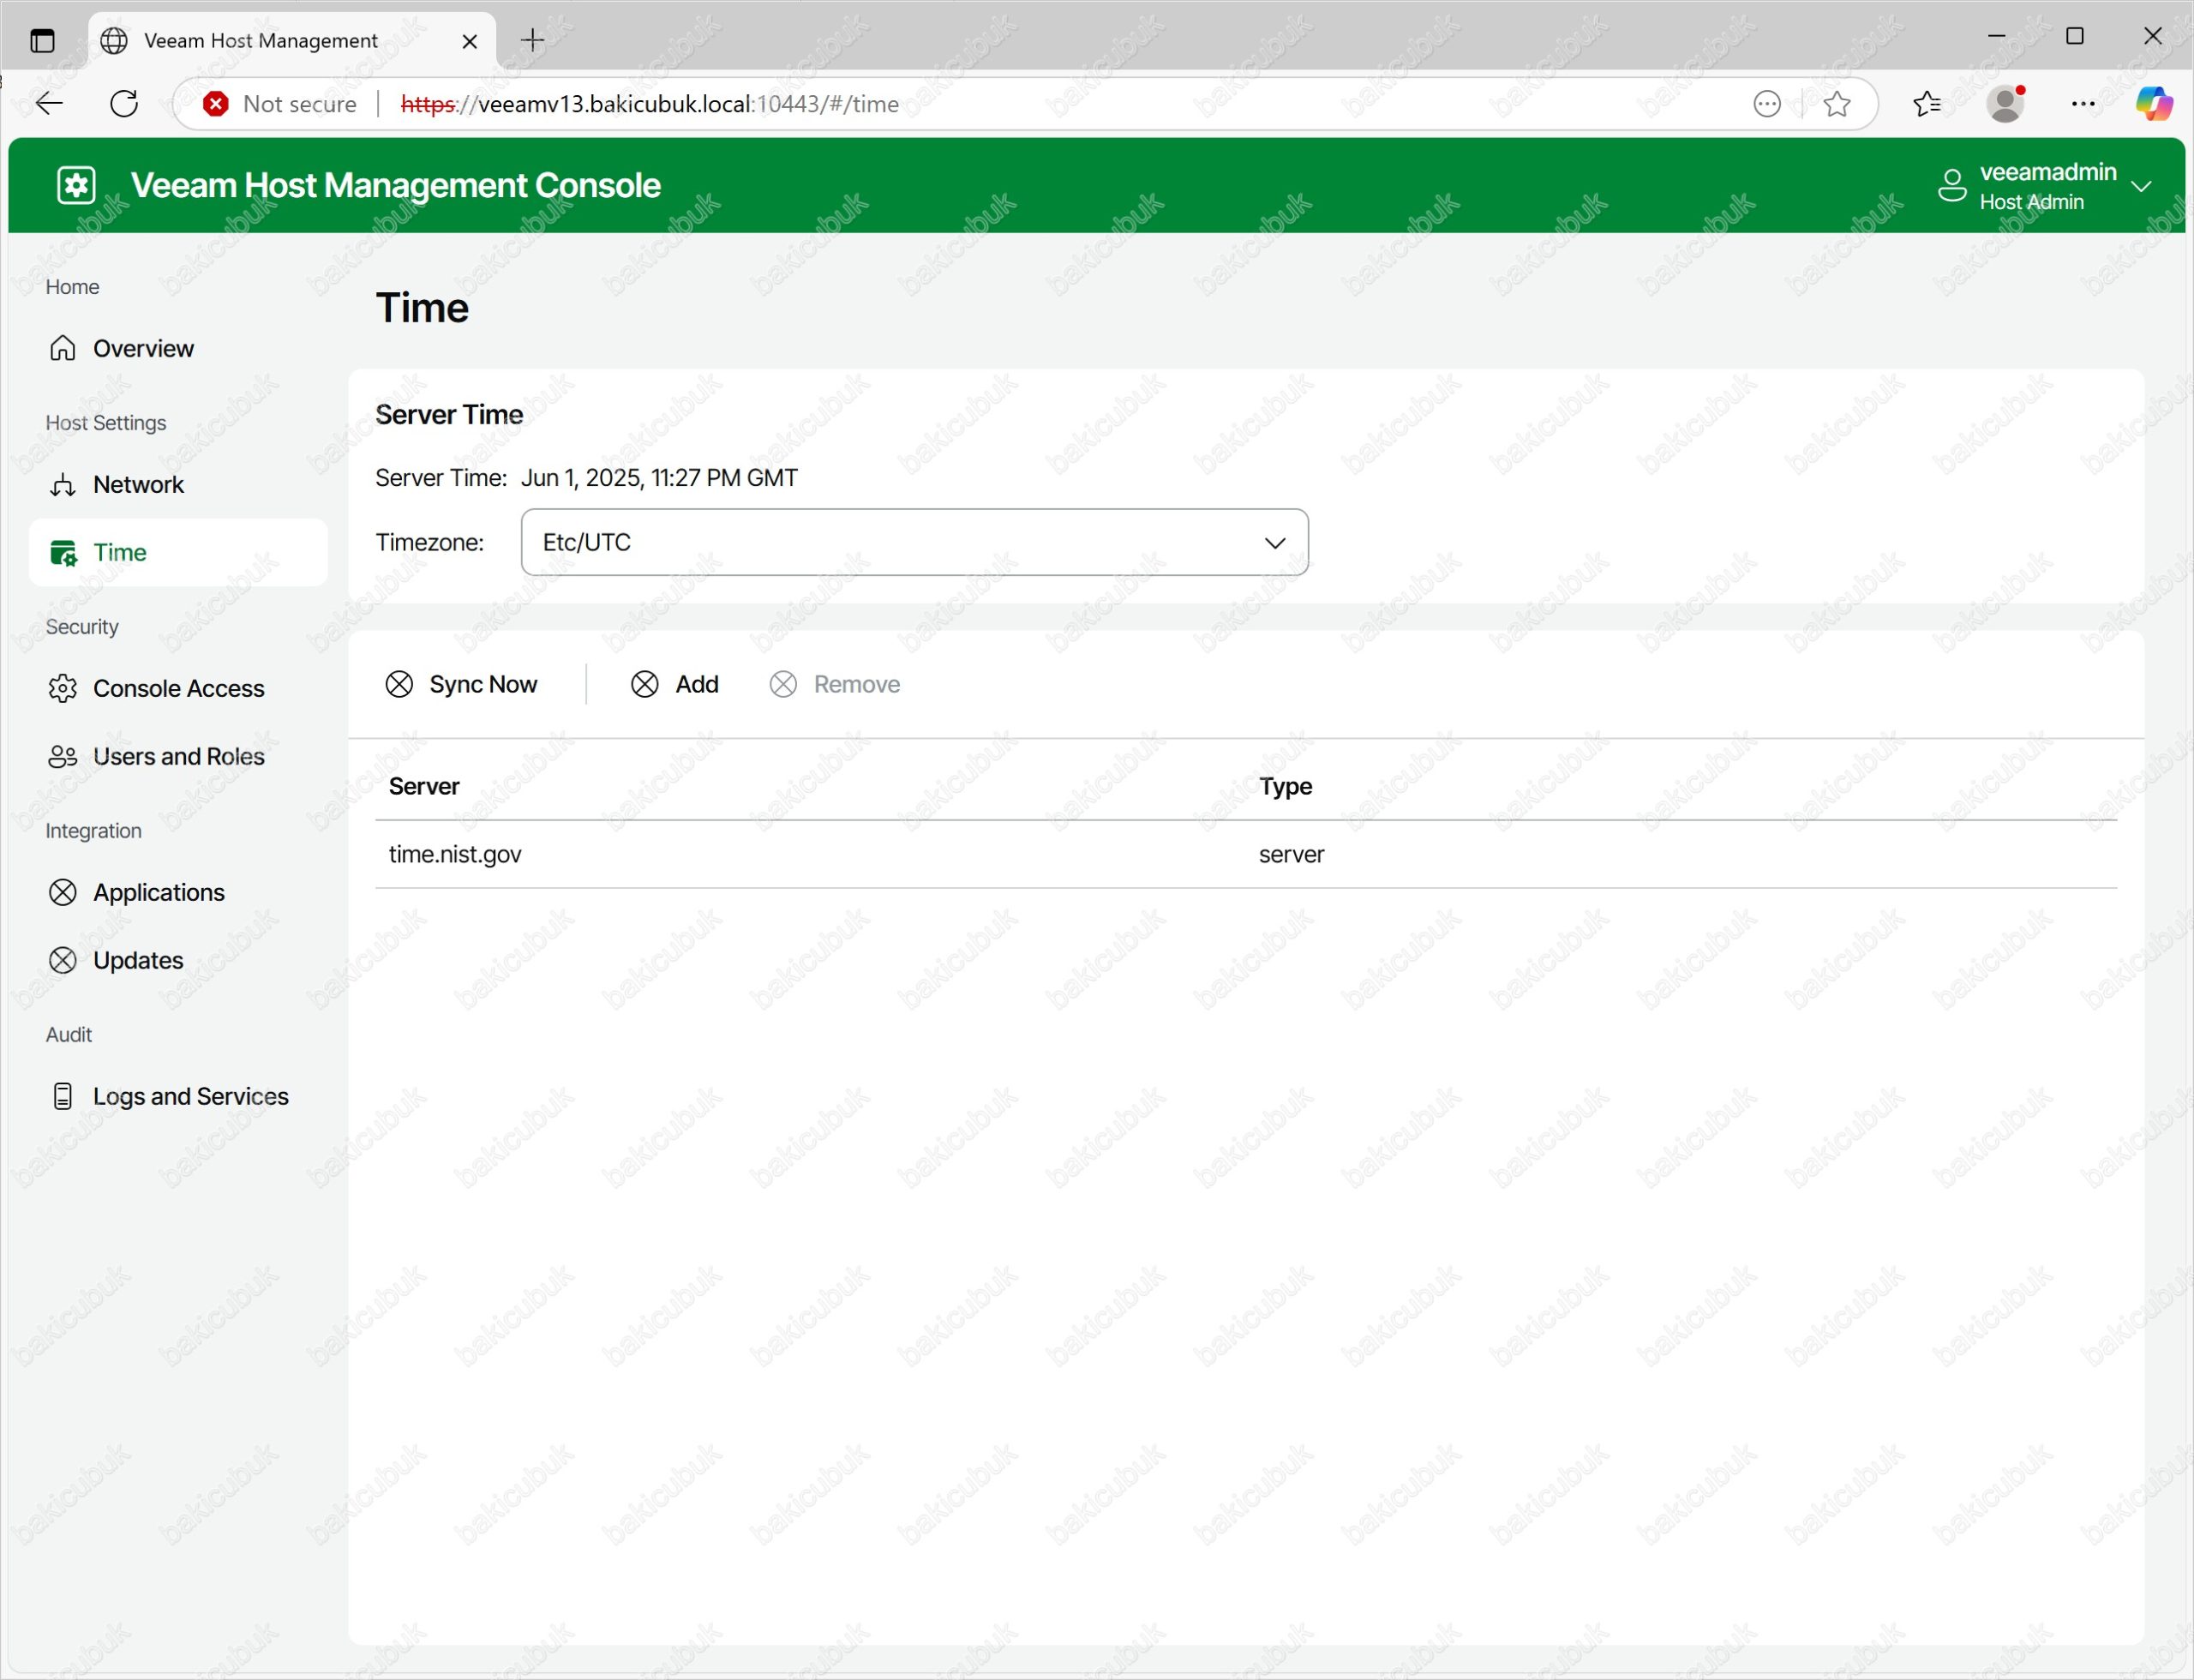
Task: Add page to favorites star icon
Action: (x=1837, y=104)
